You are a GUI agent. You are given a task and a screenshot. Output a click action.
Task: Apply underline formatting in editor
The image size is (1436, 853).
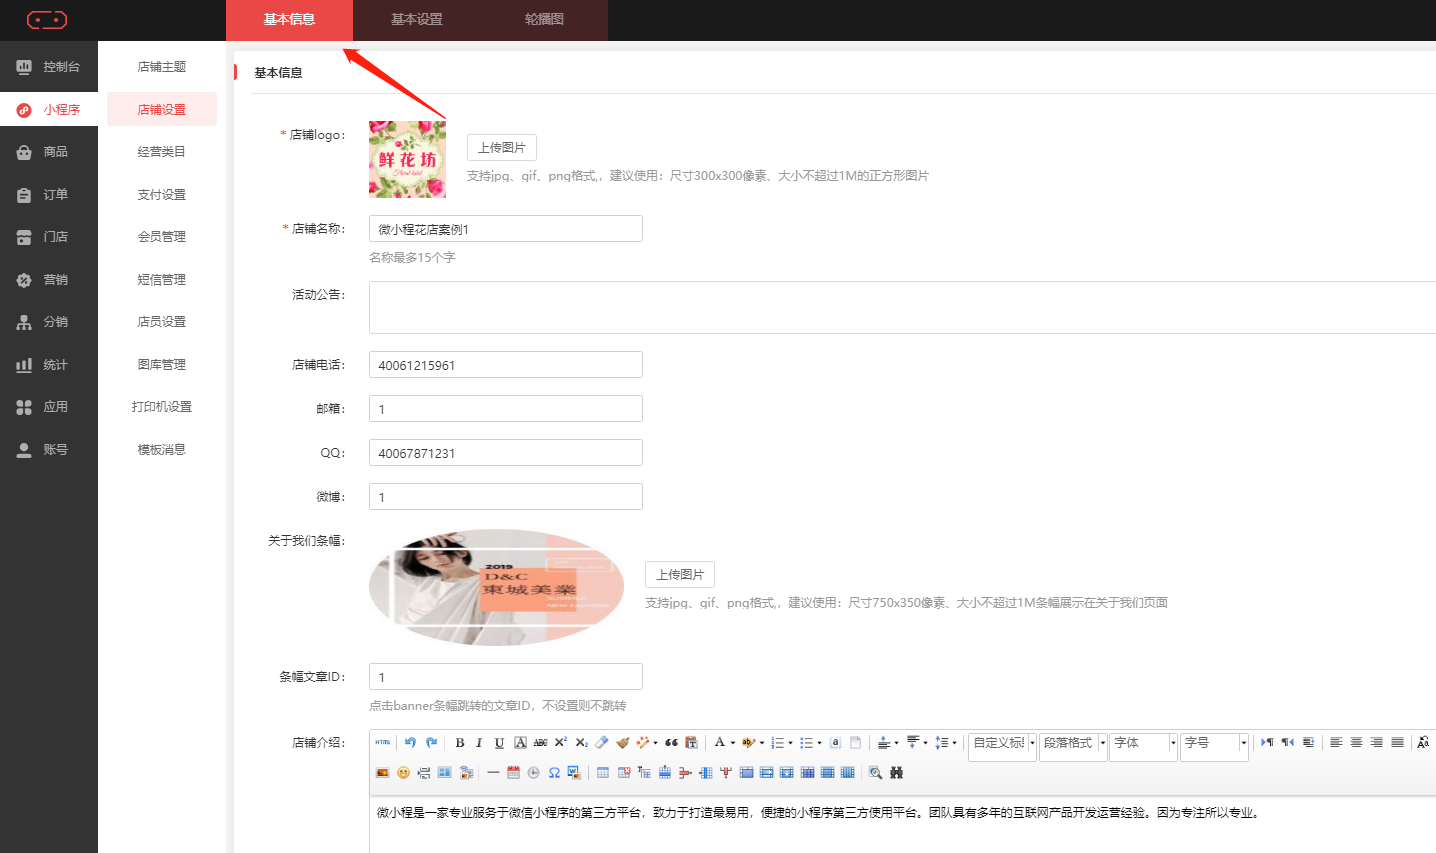click(x=499, y=743)
